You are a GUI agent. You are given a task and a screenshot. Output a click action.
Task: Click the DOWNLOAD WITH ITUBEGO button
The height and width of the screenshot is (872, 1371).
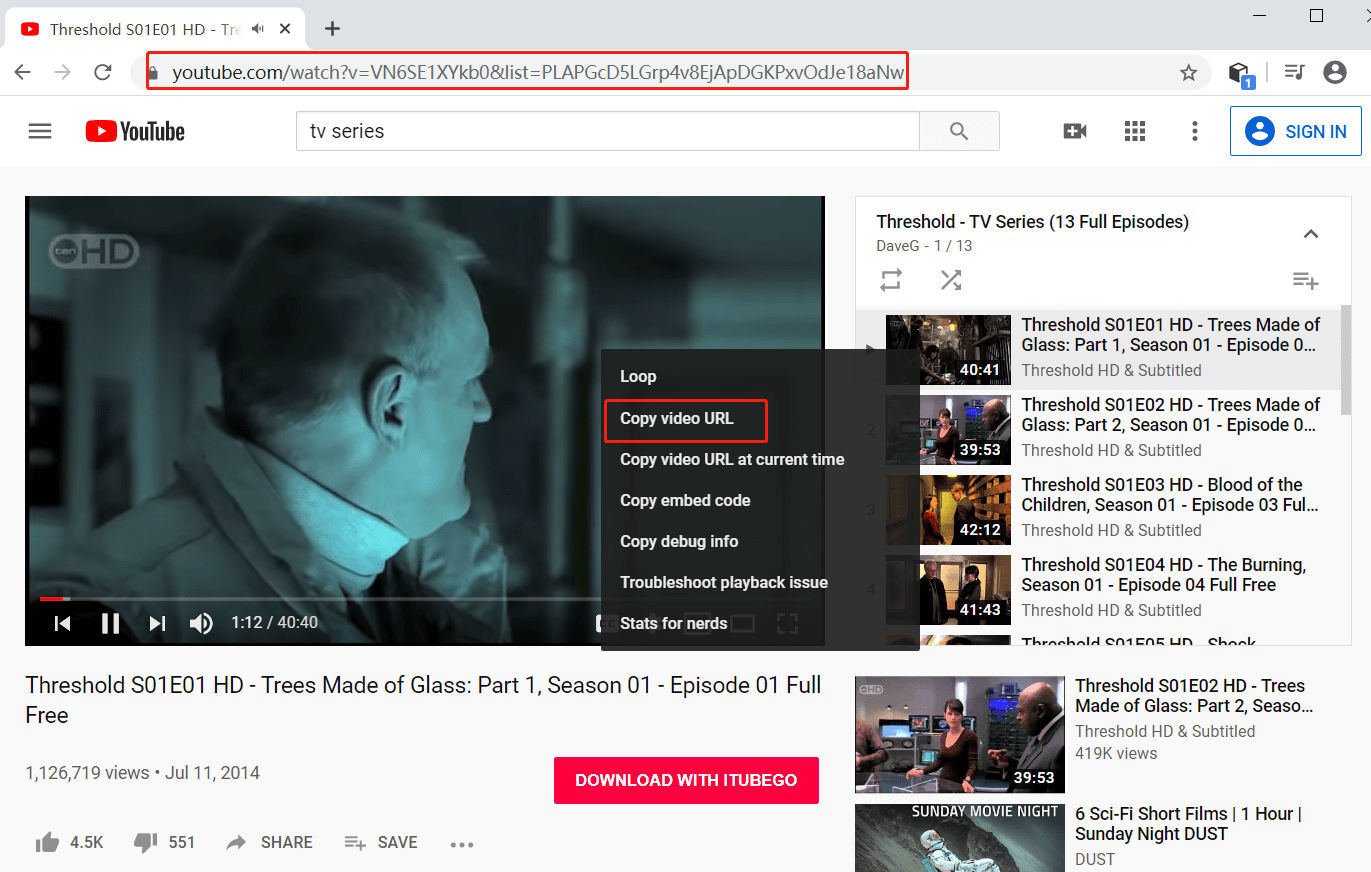(x=686, y=780)
